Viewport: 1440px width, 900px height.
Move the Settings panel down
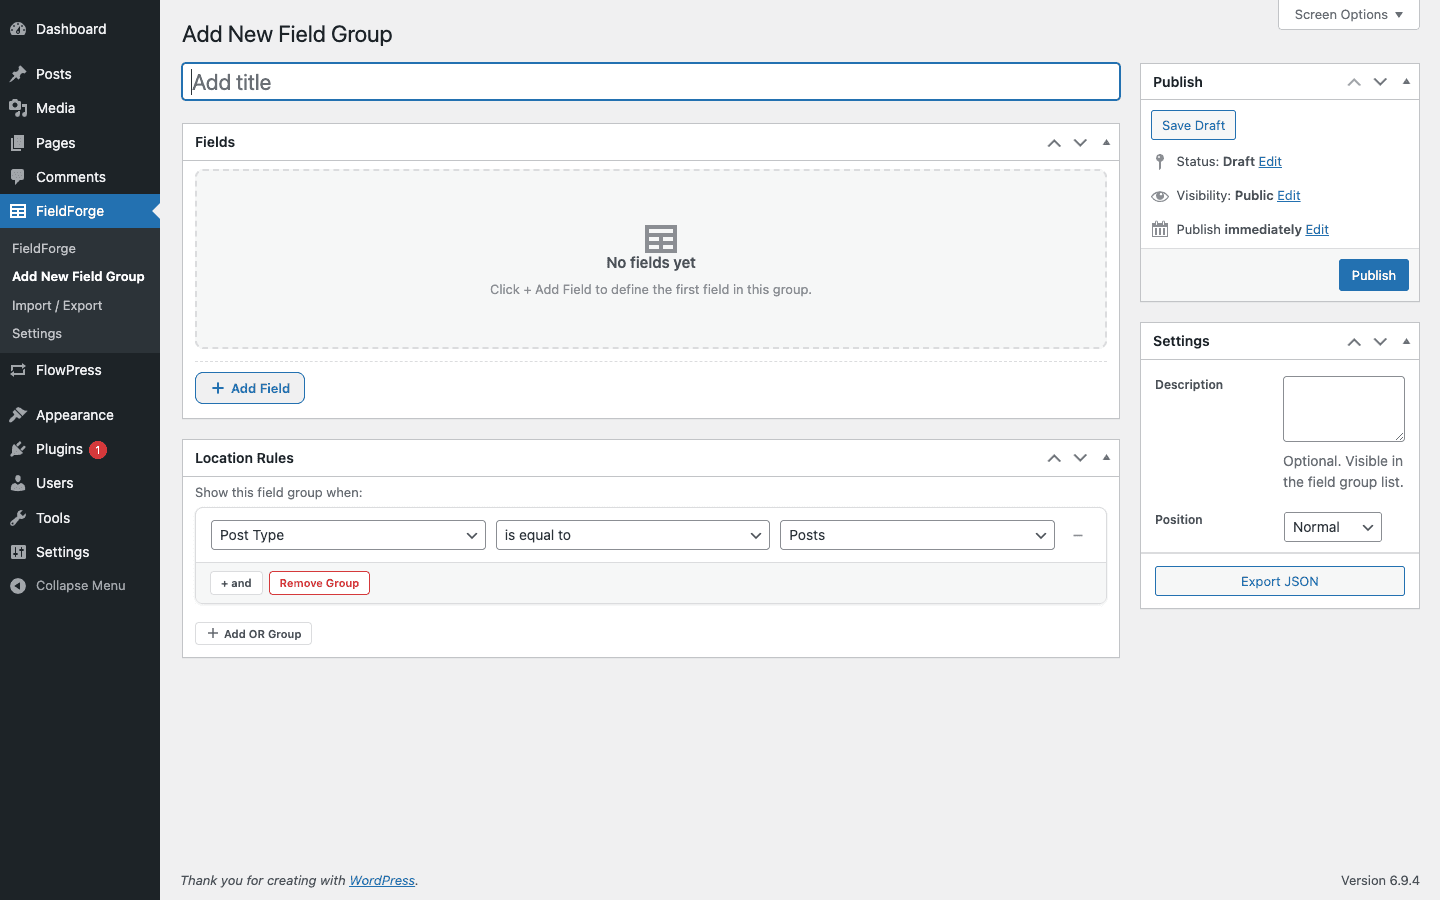tap(1380, 341)
